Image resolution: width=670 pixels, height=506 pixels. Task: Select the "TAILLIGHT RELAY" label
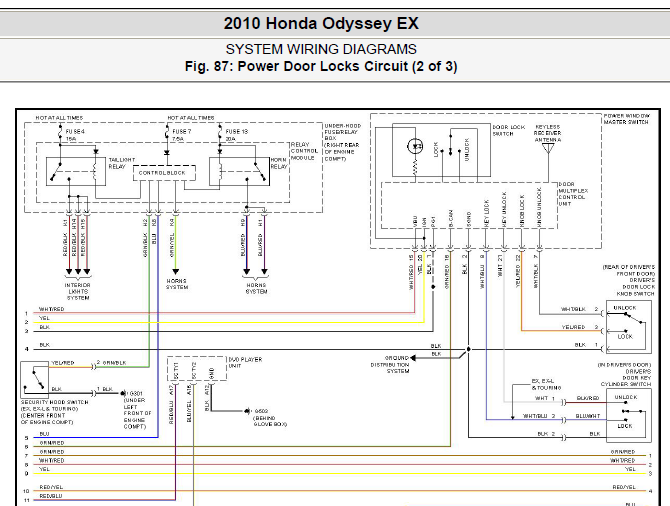tap(121, 163)
